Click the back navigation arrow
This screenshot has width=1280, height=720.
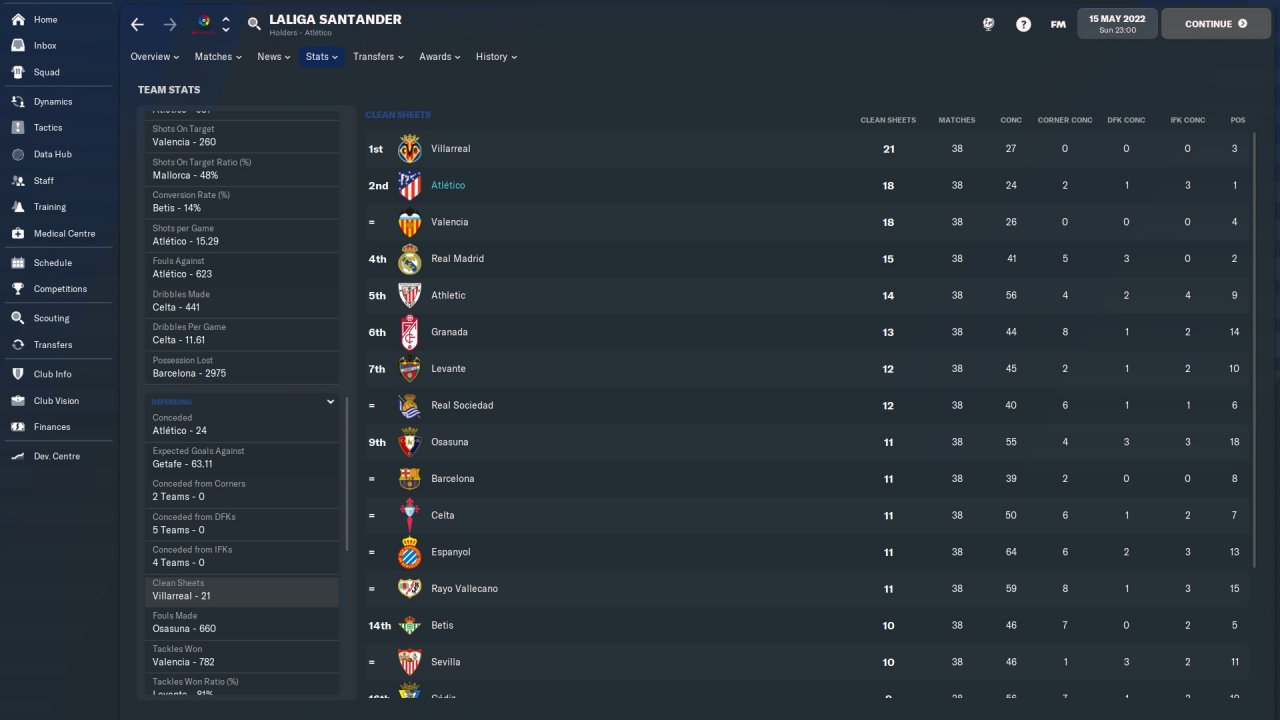pos(138,24)
